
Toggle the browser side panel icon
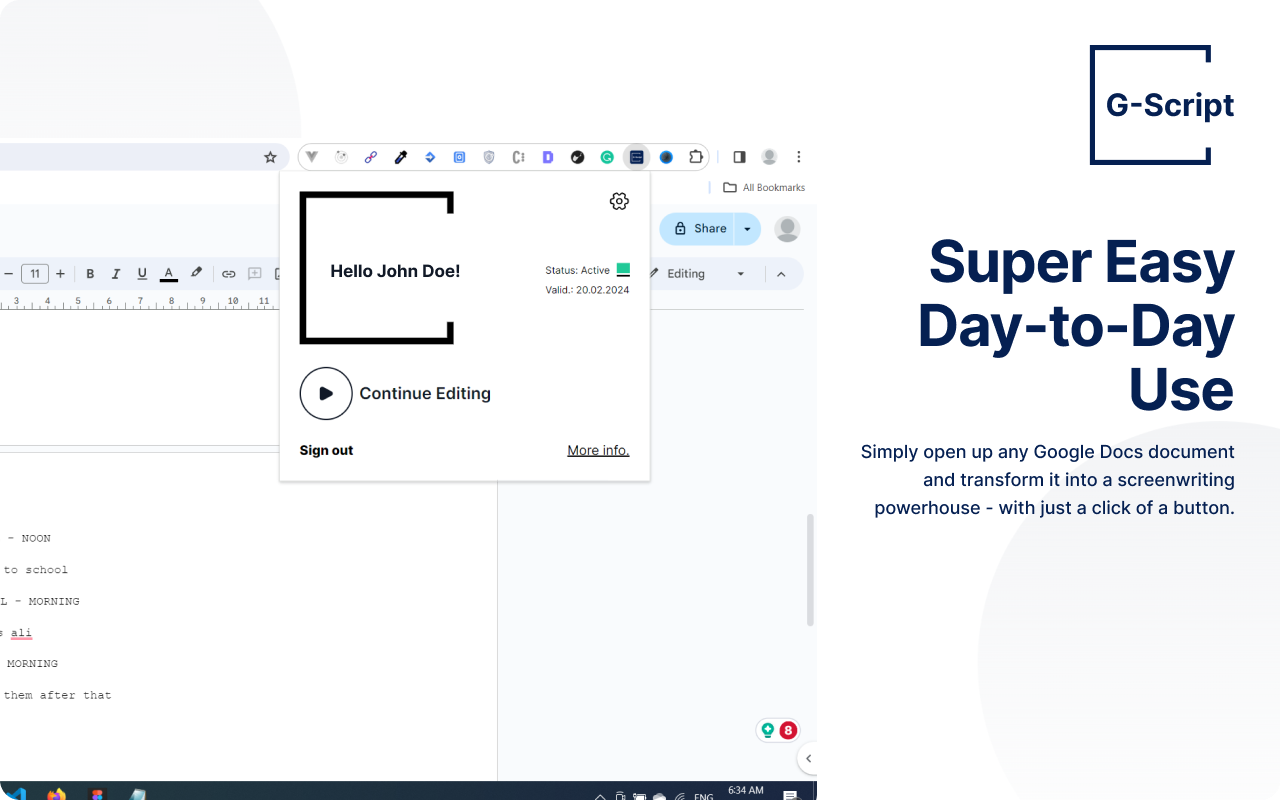[739, 157]
